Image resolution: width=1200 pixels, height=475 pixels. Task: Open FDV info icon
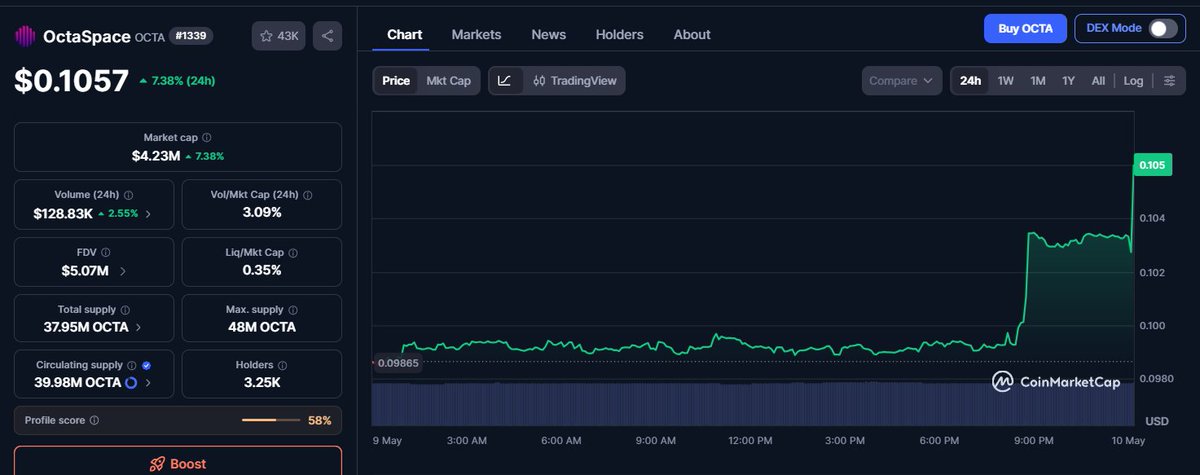tap(106, 253)
